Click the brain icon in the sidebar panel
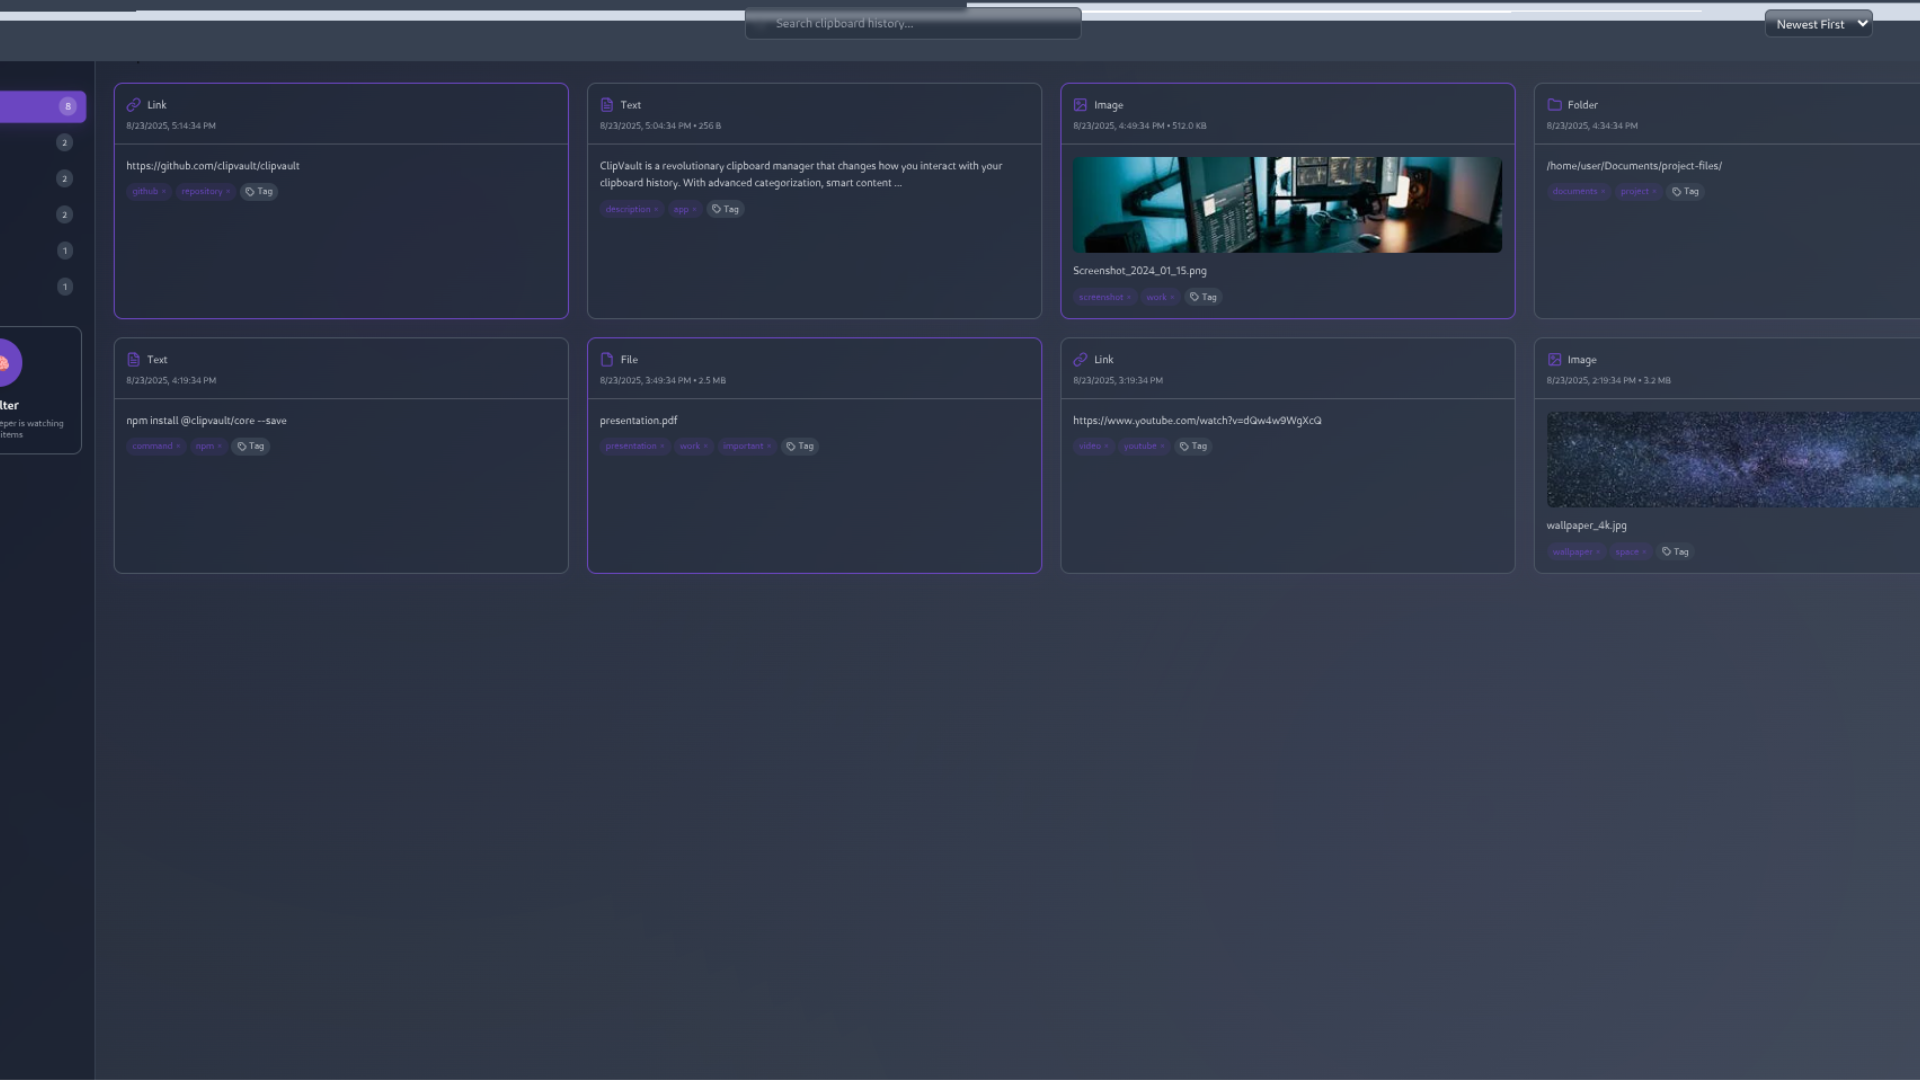 [5, 363]
